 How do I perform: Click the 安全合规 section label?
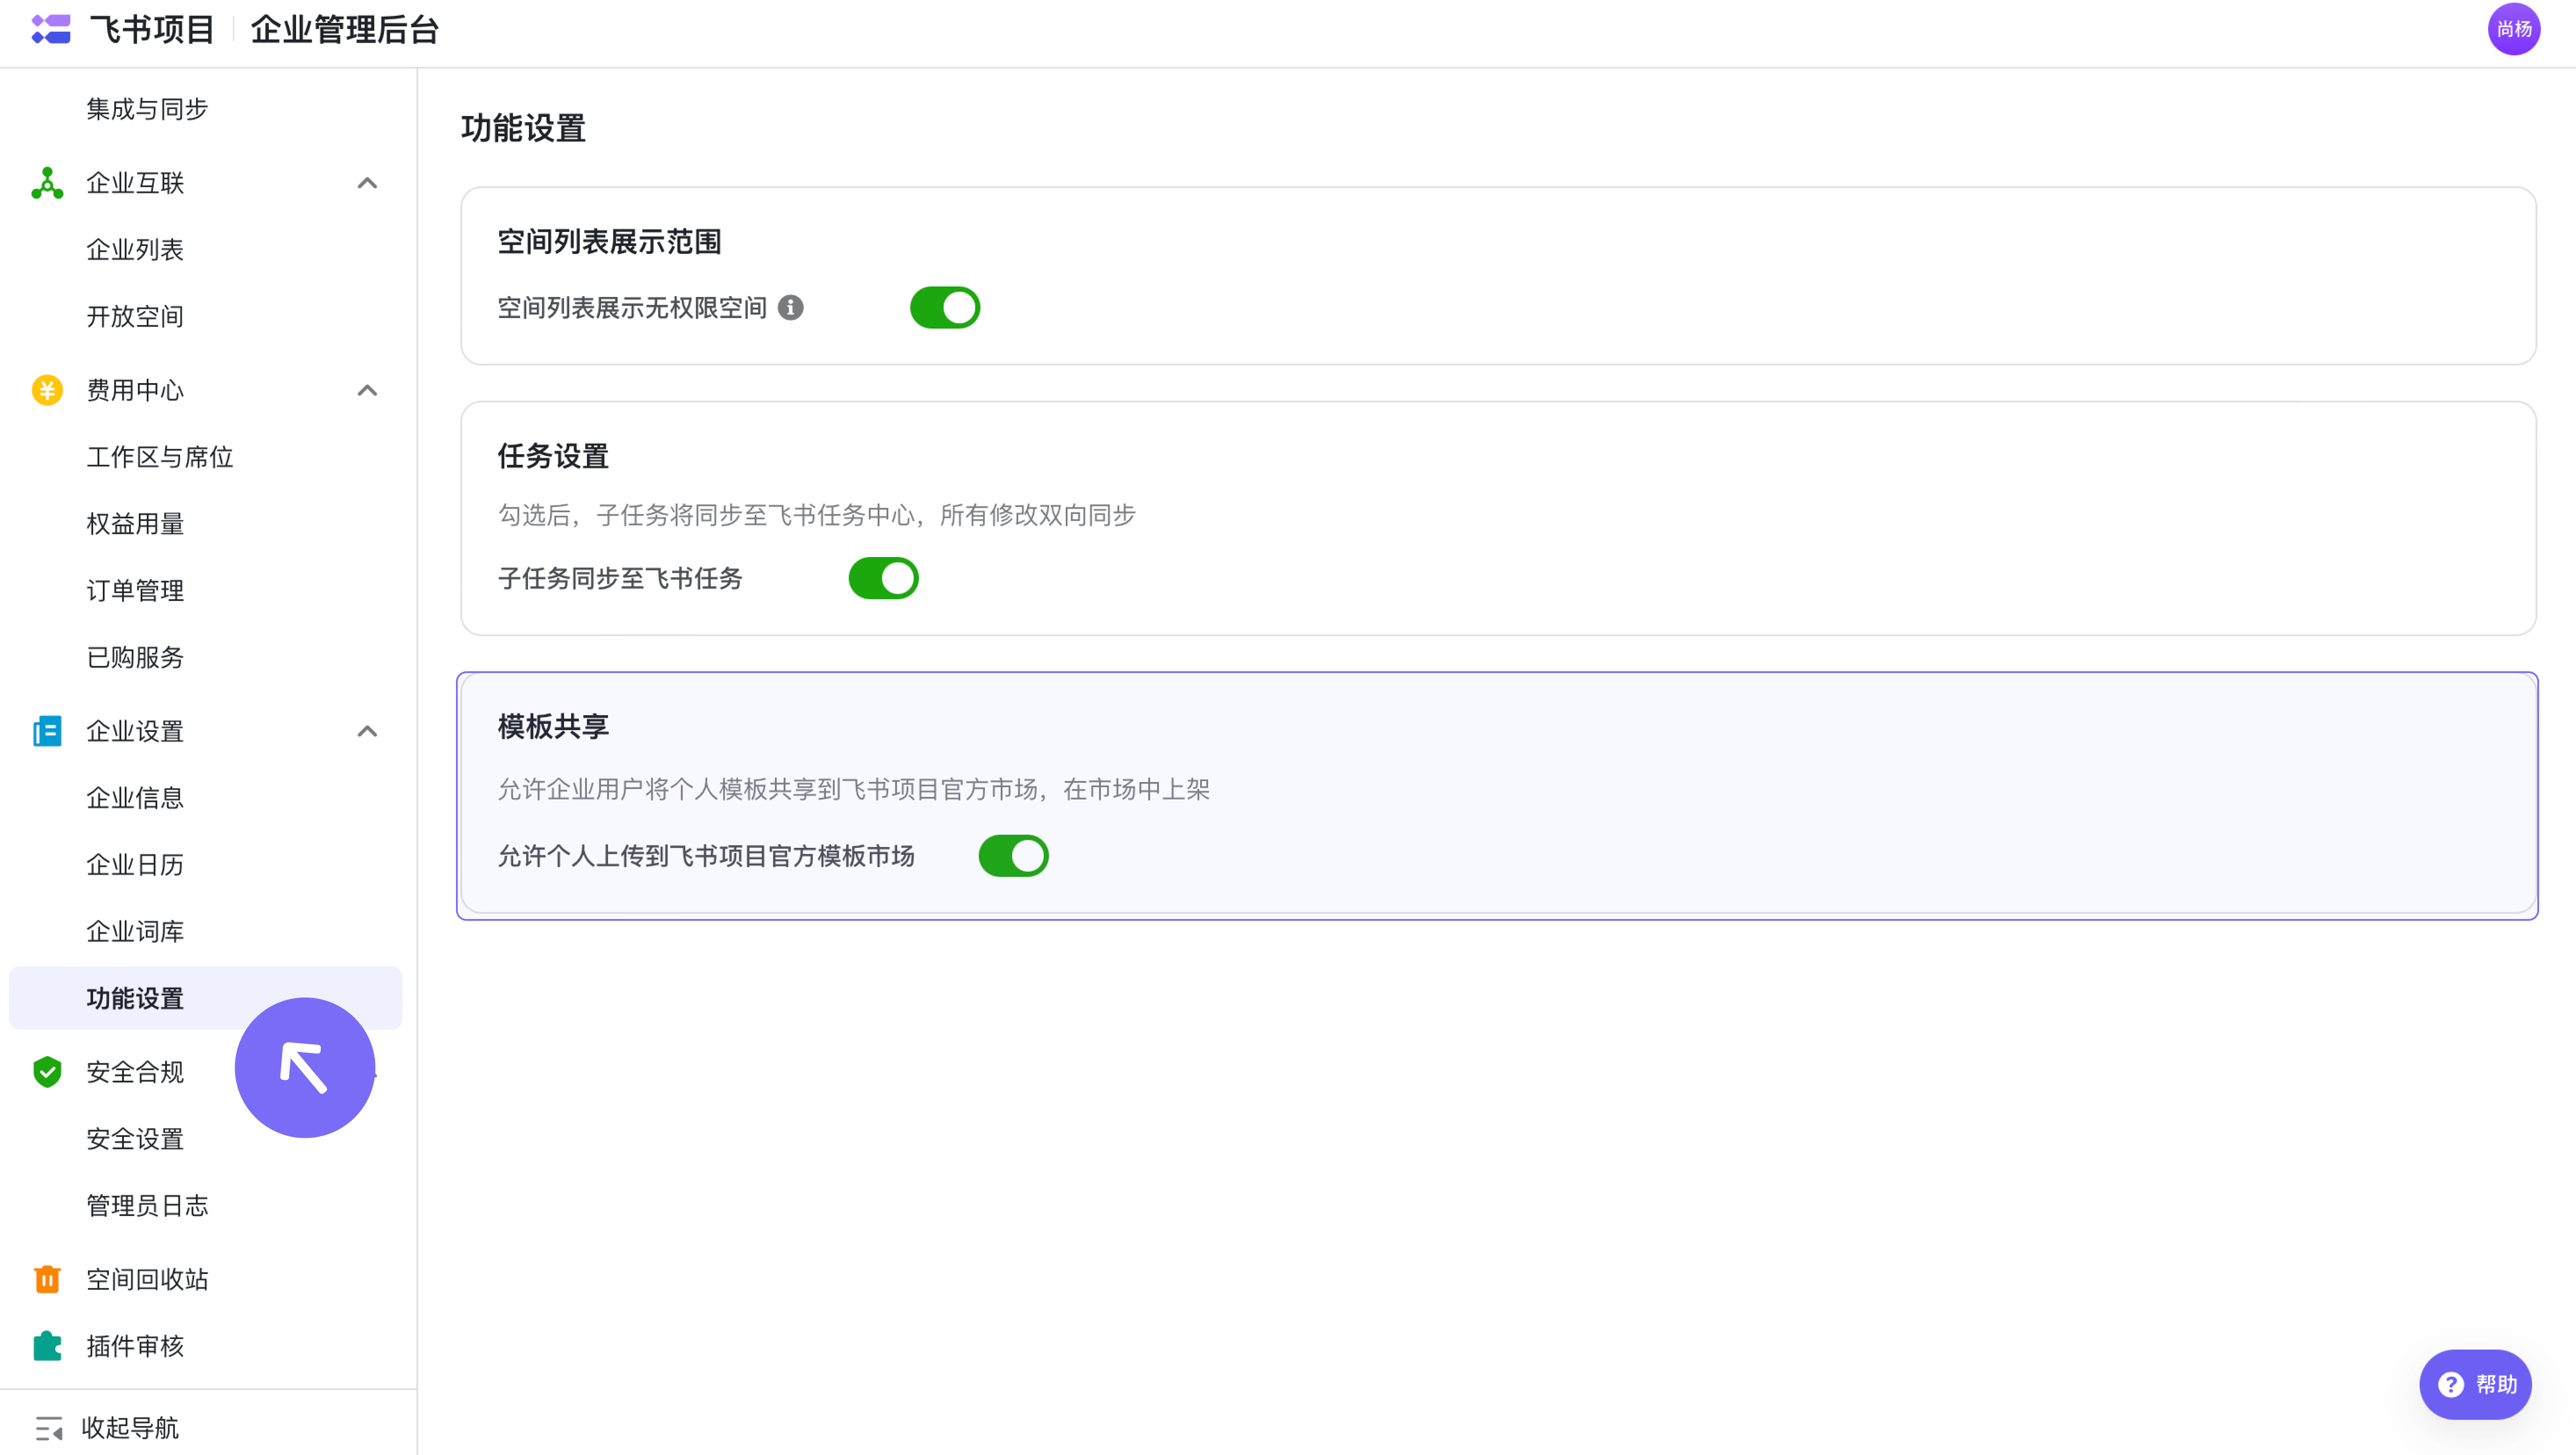coord(135,1072)
